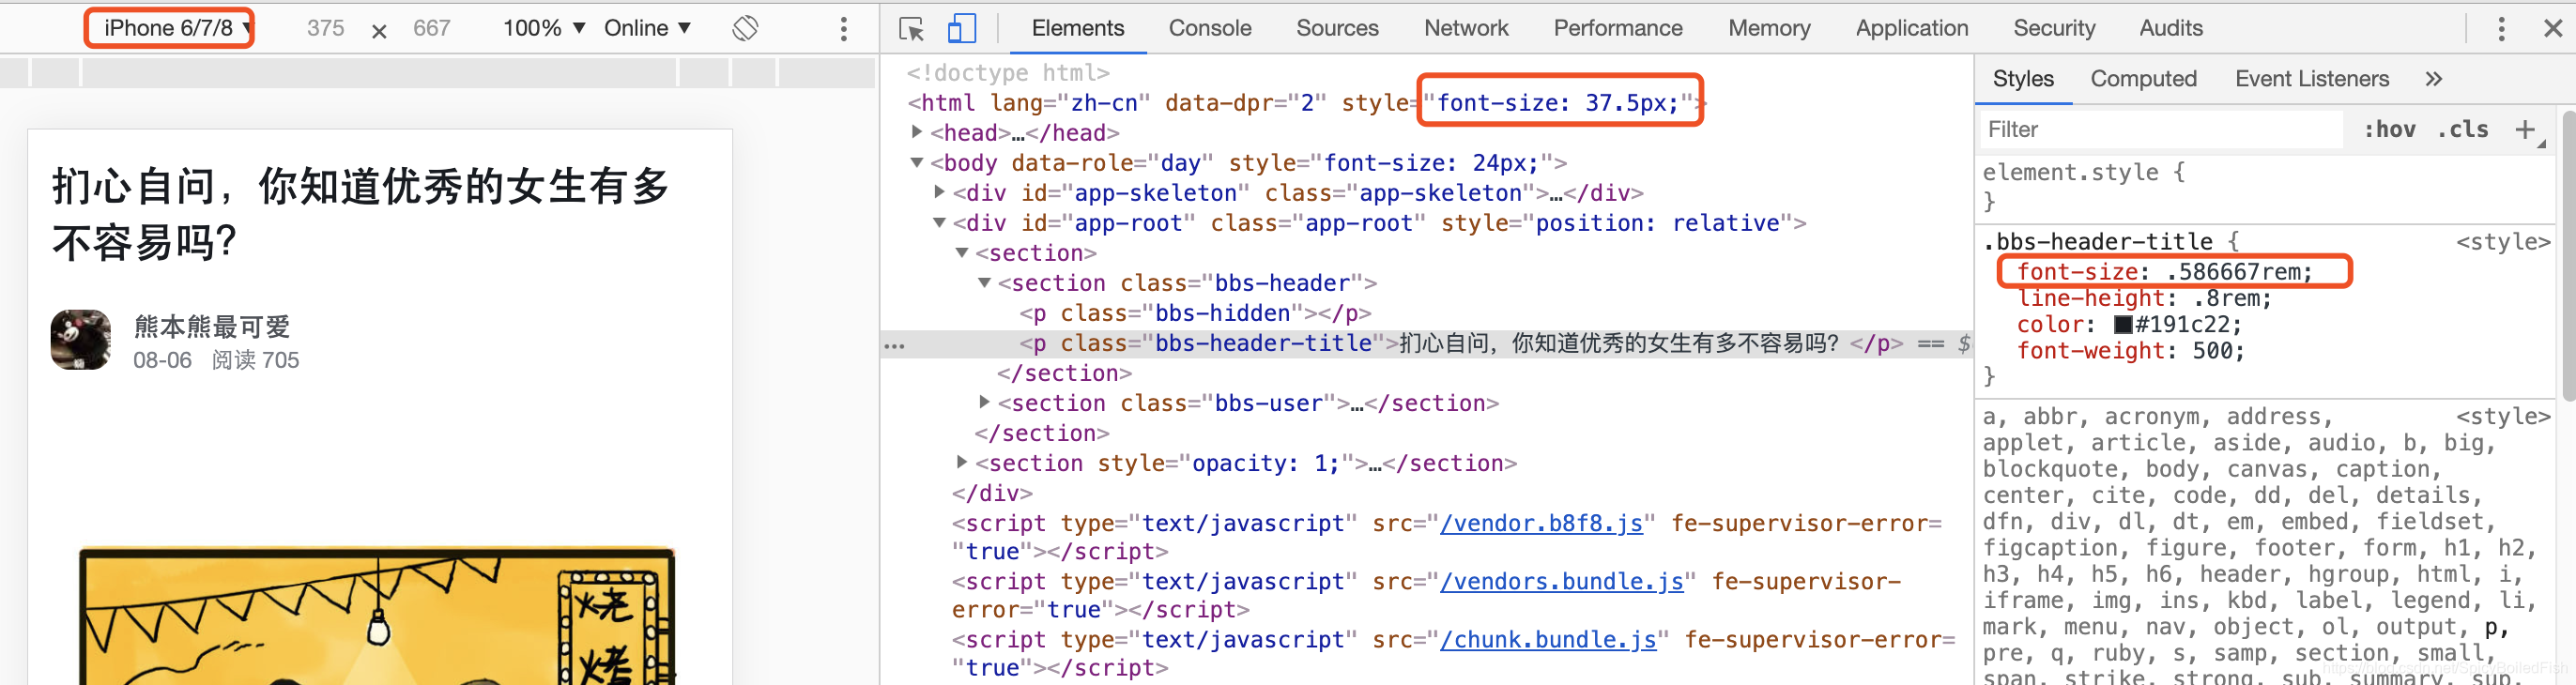
Task: Expand the app-skeleton div node
Action: point(939,191)
